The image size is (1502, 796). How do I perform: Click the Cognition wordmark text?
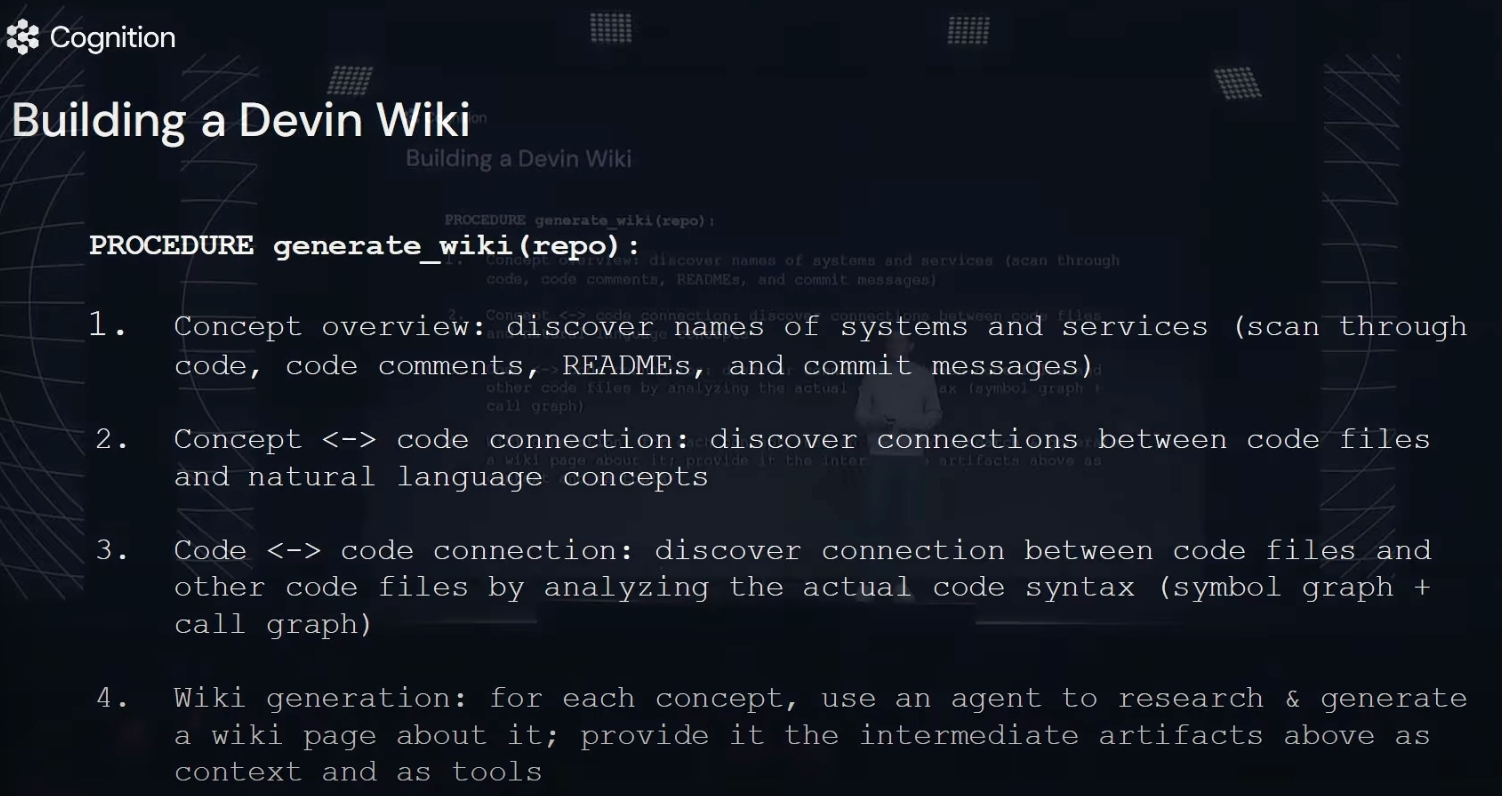[x=112, y=38]
